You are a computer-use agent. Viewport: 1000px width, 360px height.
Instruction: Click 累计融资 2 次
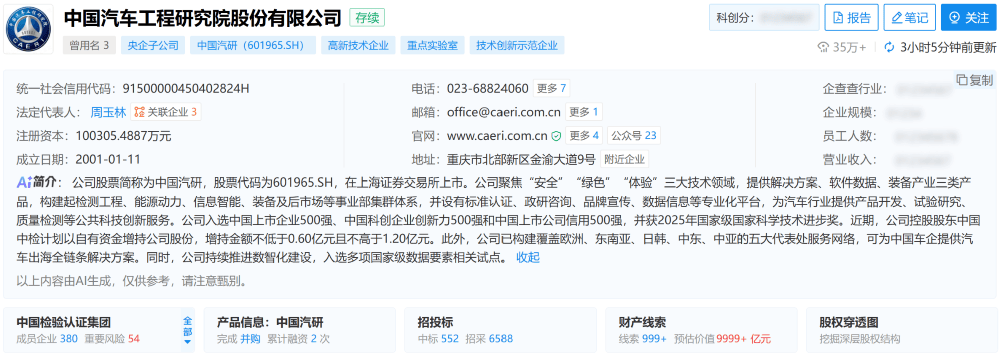click(x=298, y=339)
